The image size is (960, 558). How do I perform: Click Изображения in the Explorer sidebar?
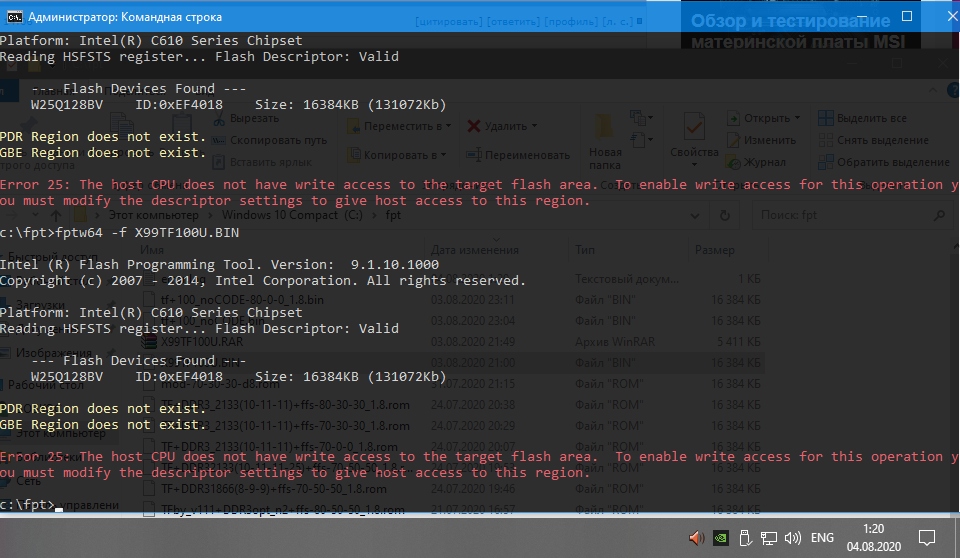(53, 353)
